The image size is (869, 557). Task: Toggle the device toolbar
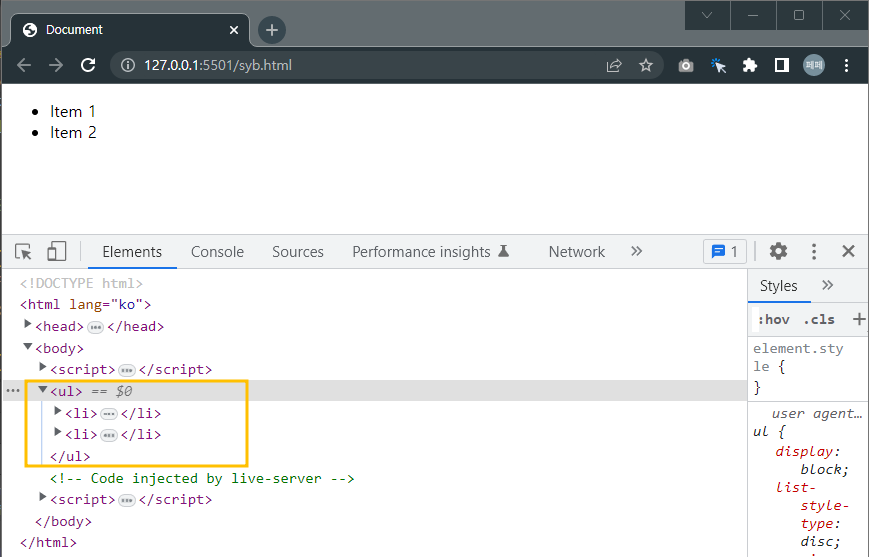(x=57, y=251)
